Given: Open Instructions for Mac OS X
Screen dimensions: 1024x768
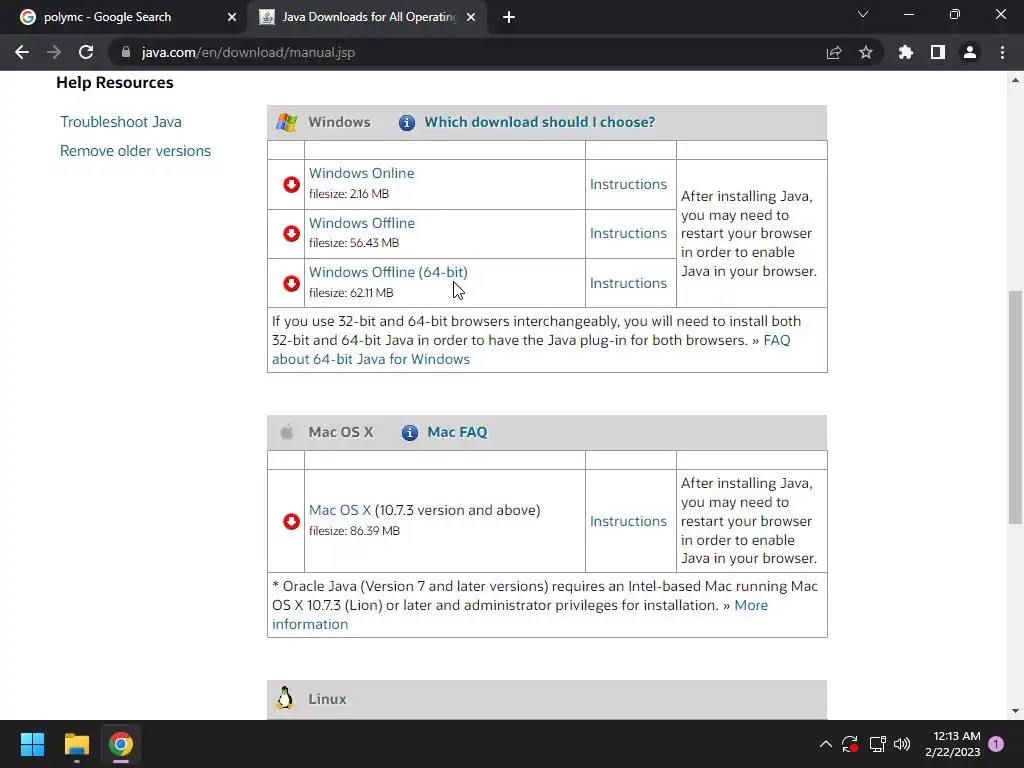Looking at the screenshot, I should [628, 521].
